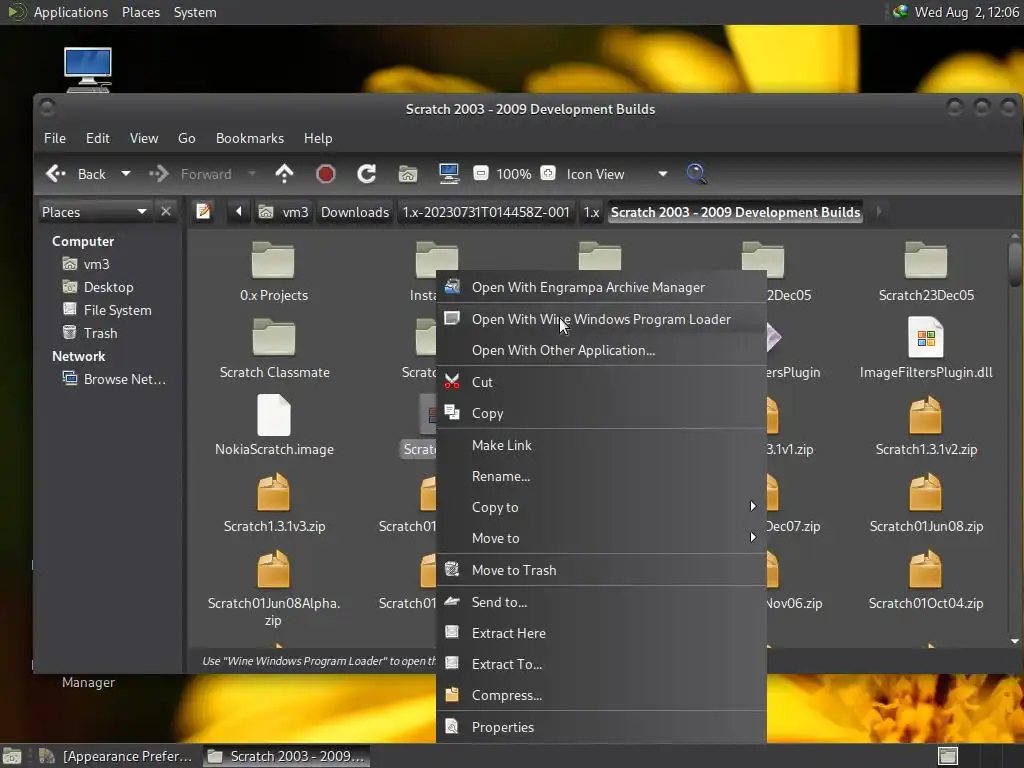Zoom out with the minus icon
Image resolution: width=1024 pixels, height=768 pixels.
(x=481, y=174)
